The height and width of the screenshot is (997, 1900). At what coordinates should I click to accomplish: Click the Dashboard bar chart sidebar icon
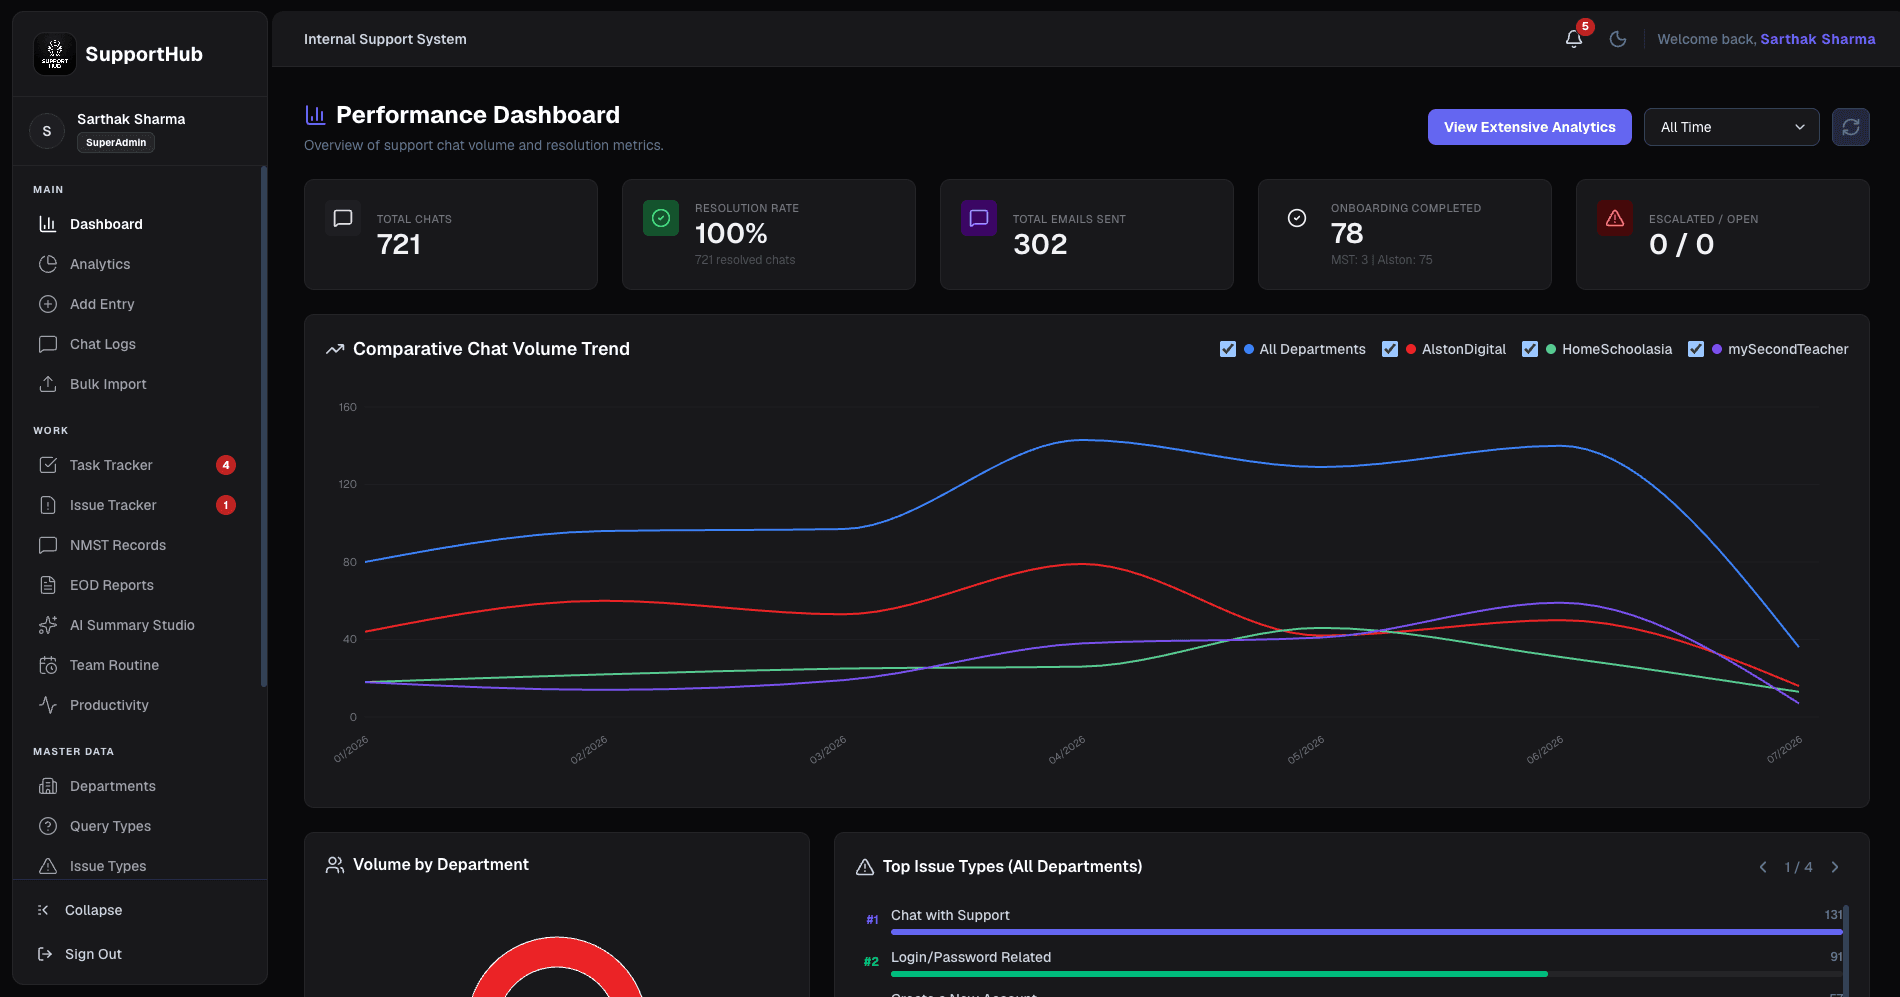[x=48, y=224]
